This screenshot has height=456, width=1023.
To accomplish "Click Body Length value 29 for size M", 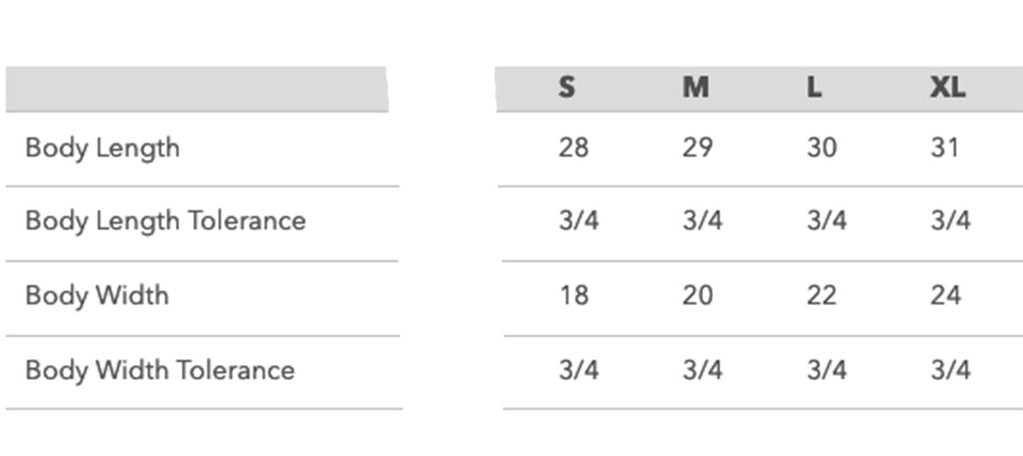I will [x=698, y=148].
